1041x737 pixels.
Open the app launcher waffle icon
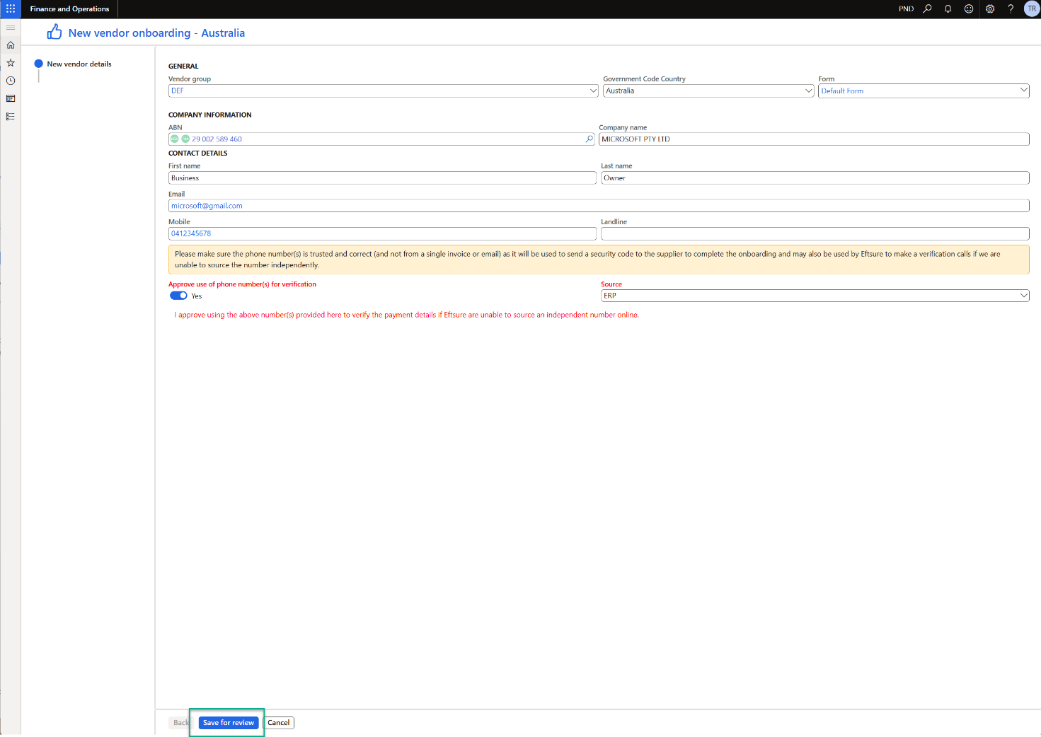pyautogui.click(x=10, y=9)
